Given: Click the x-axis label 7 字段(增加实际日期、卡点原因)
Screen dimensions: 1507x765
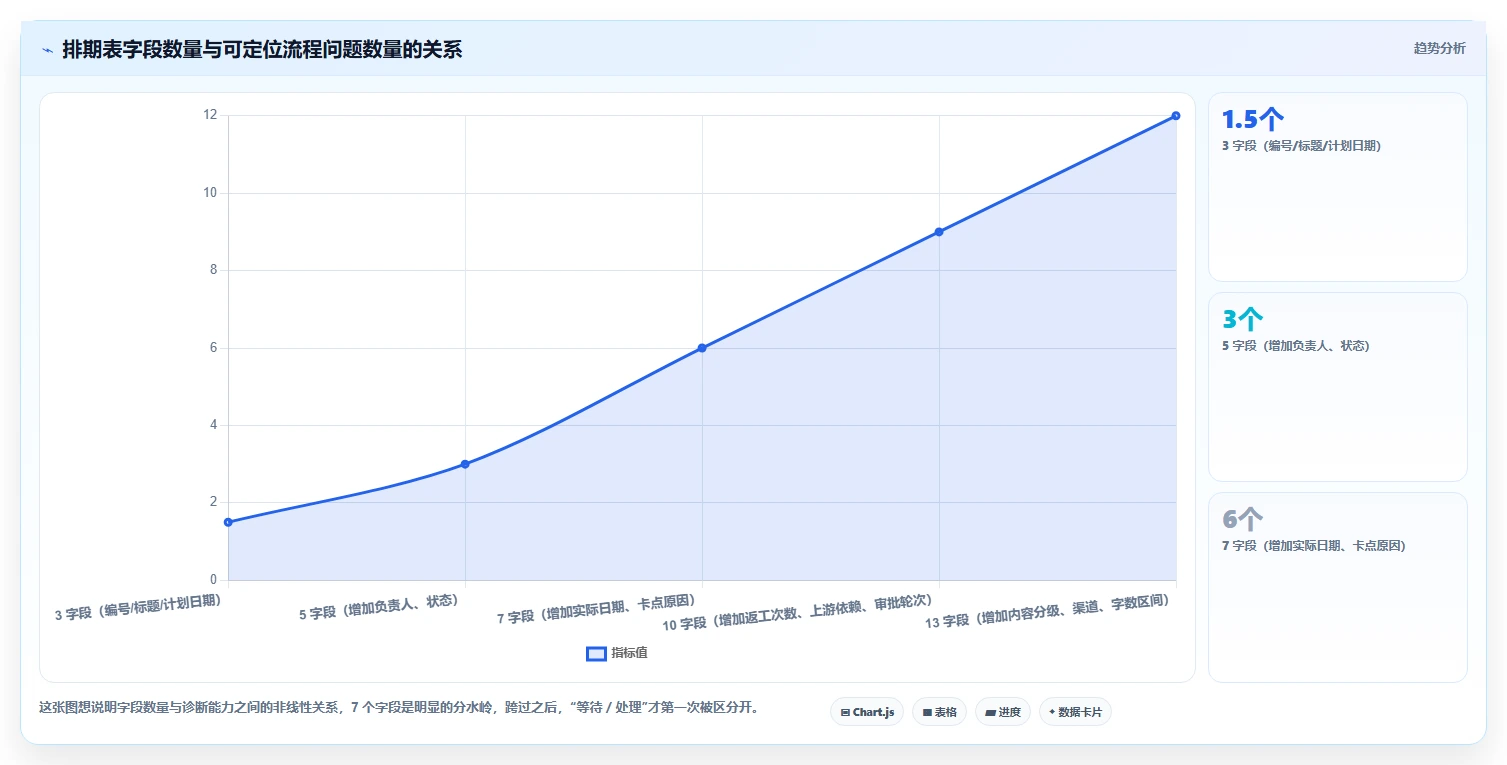Looking at the screenshot, I should tap(596, 609).
